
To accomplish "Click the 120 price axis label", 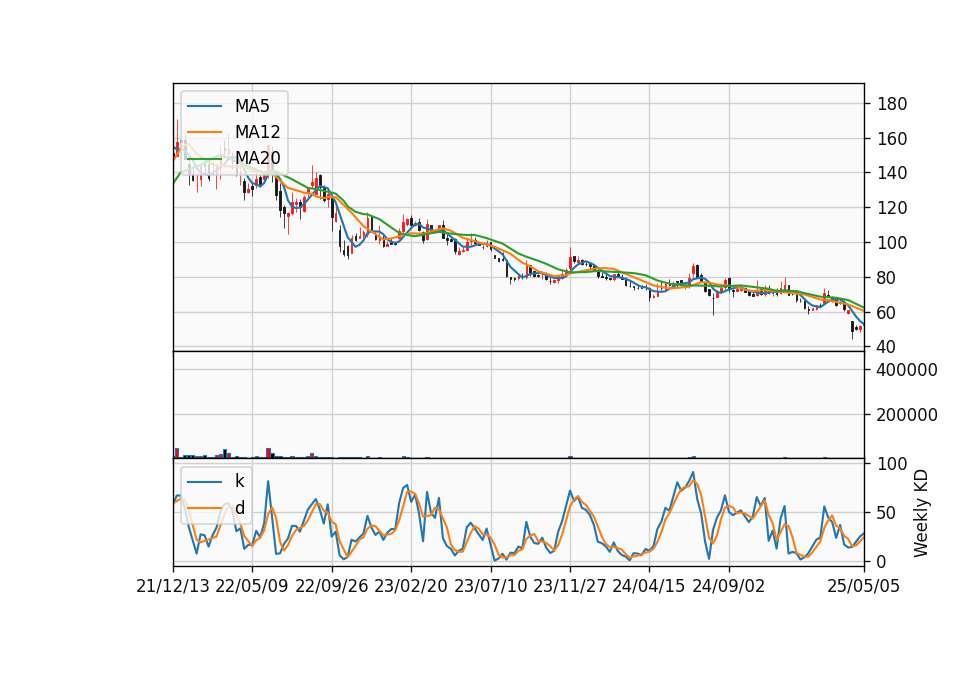I will [892, 208].
